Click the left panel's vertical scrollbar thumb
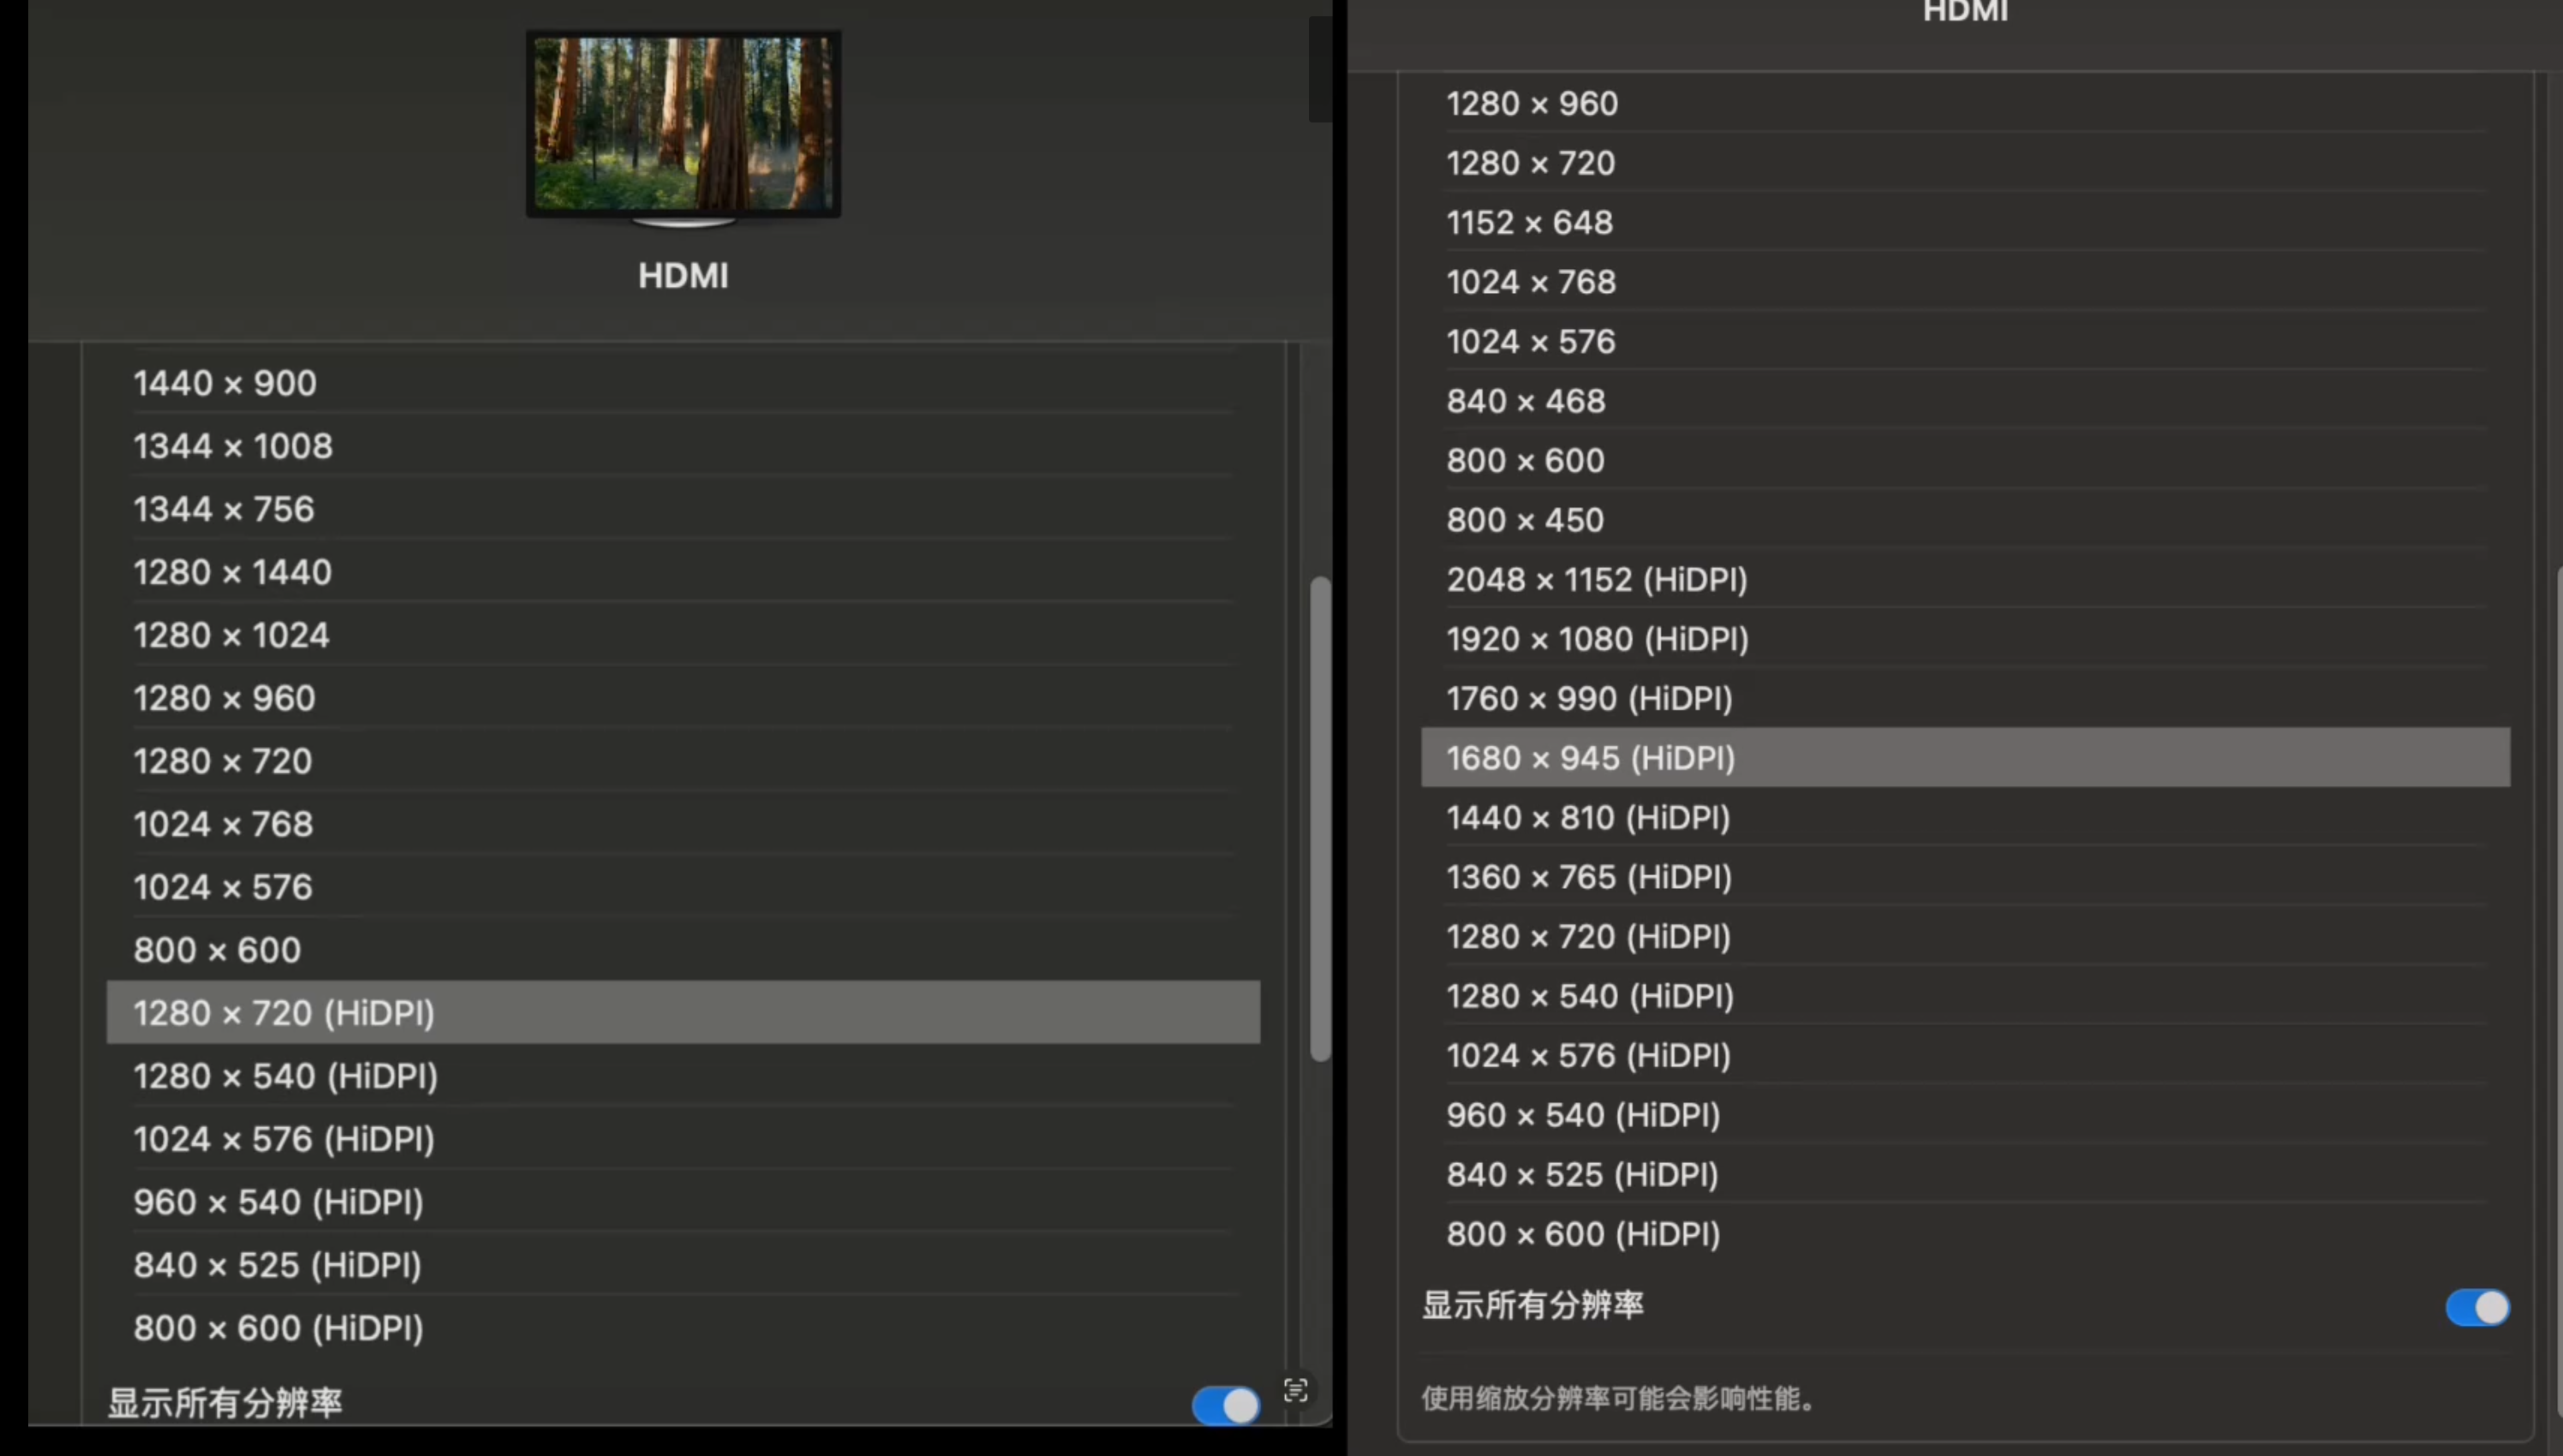 (x=1320, y=818)
